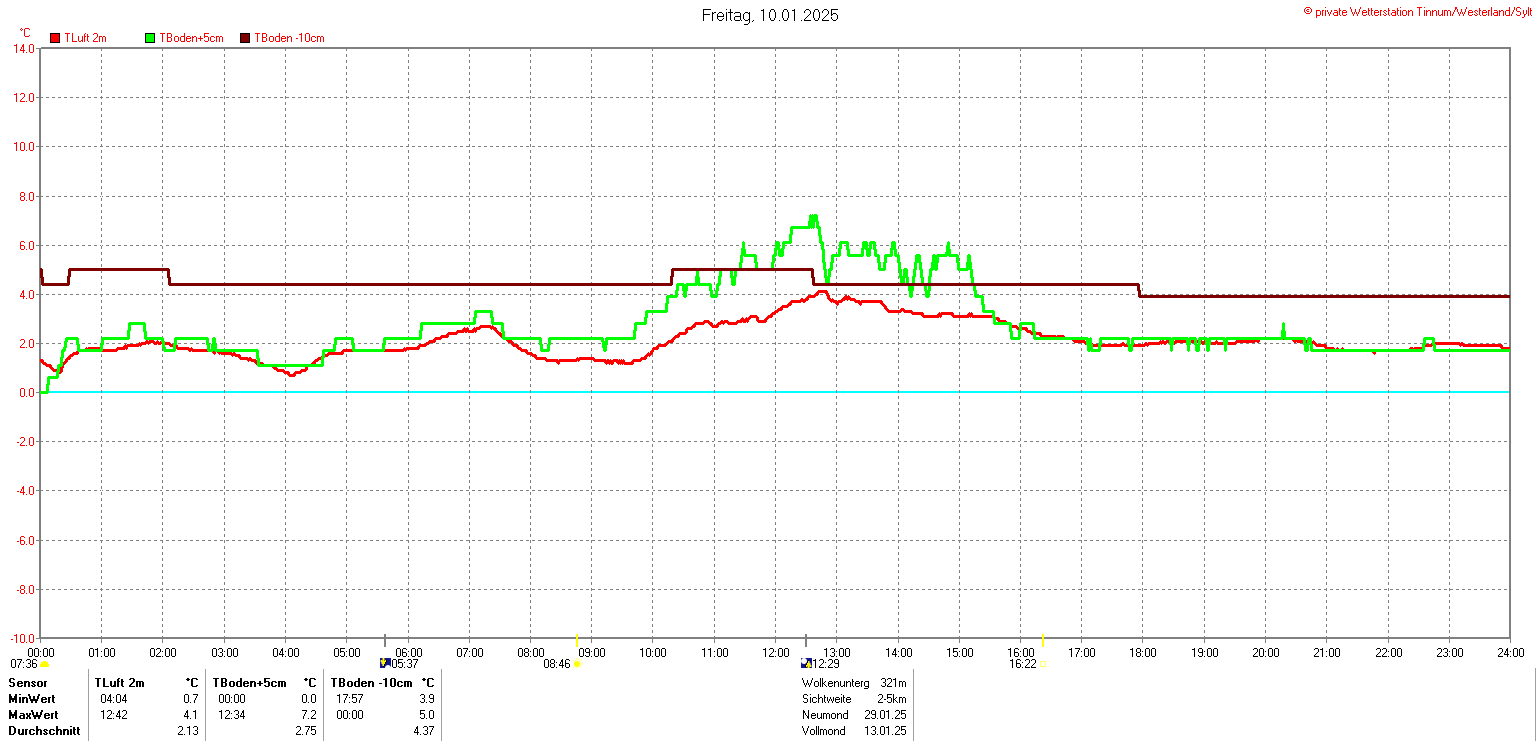Select the TLuft 2m legend label

coord(85,38)
